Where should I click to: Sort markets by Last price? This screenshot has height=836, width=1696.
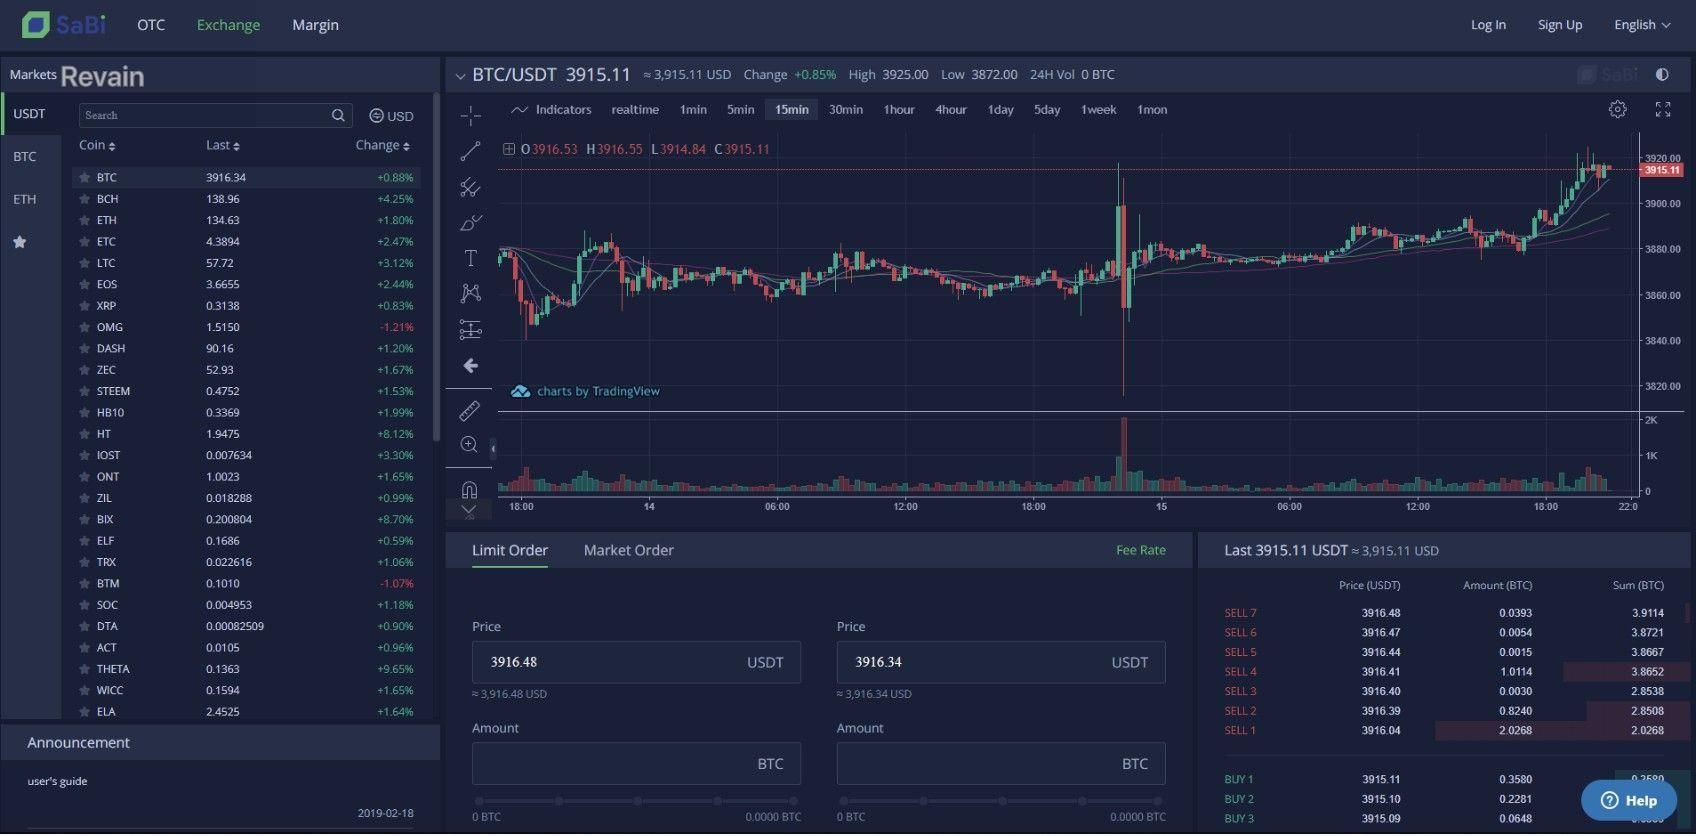(223, 145)
